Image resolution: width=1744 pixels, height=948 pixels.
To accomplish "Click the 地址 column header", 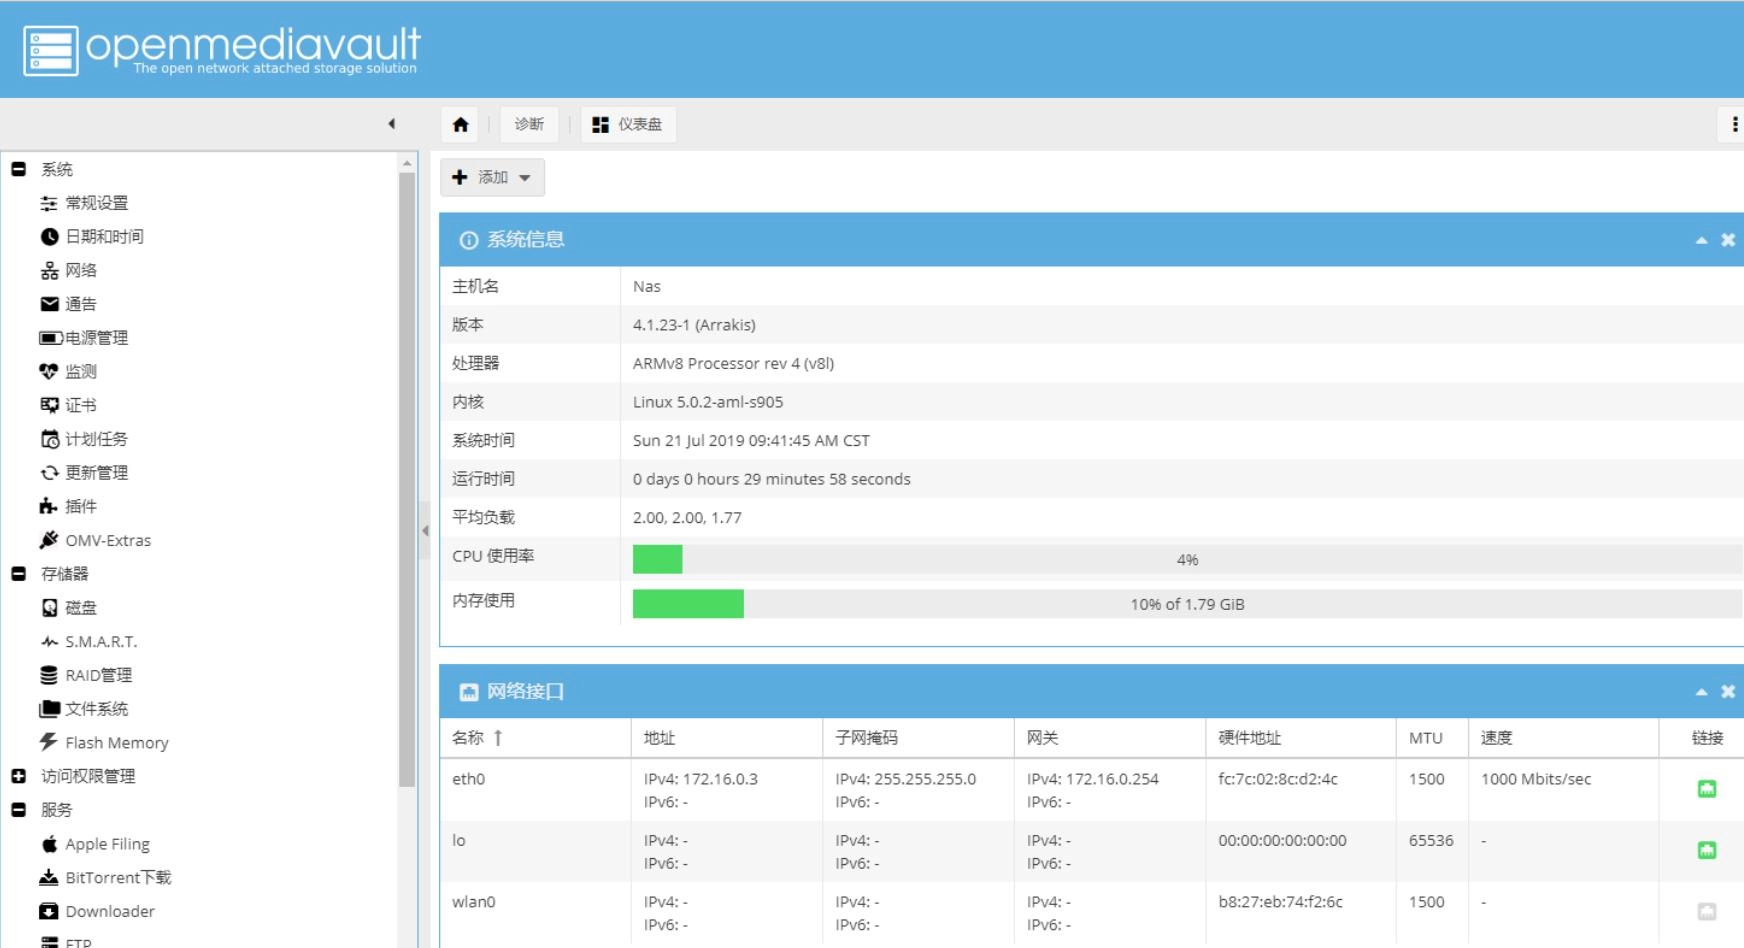I will click(x=727, y=738).
